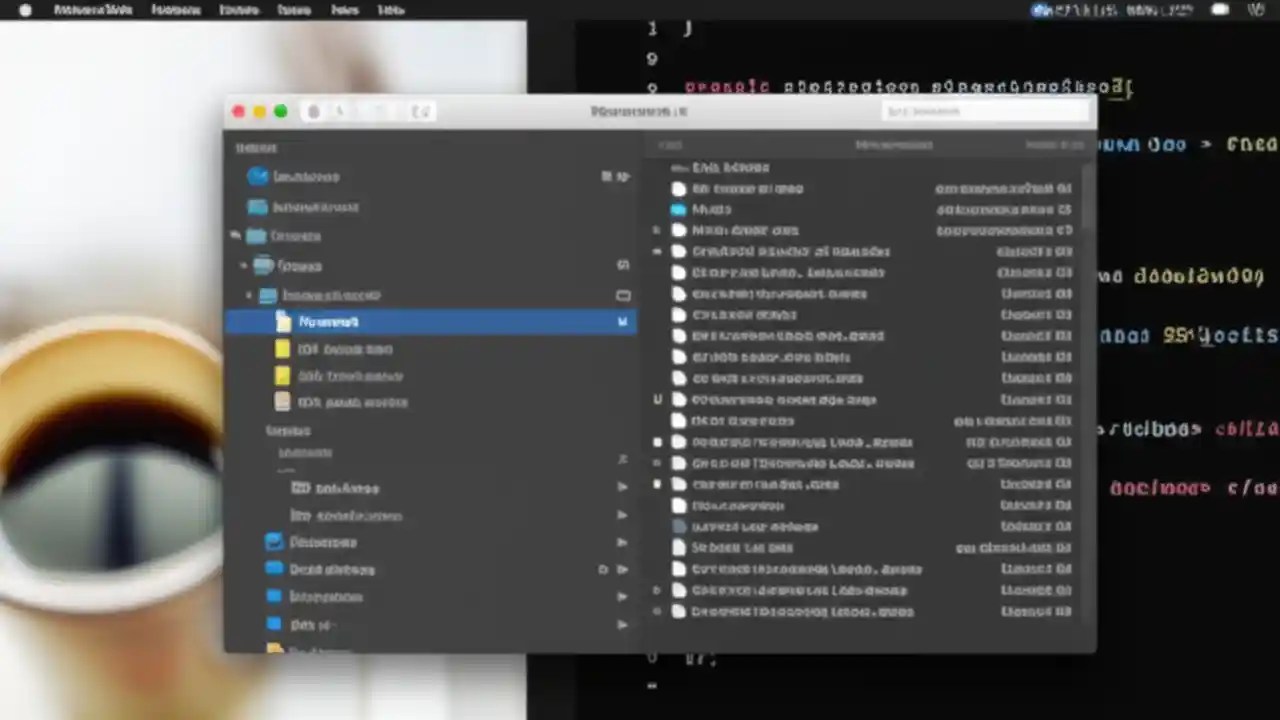Open the blue Music folder in the file list
The width and height of the screenshot is (1280, 720).
711,209
